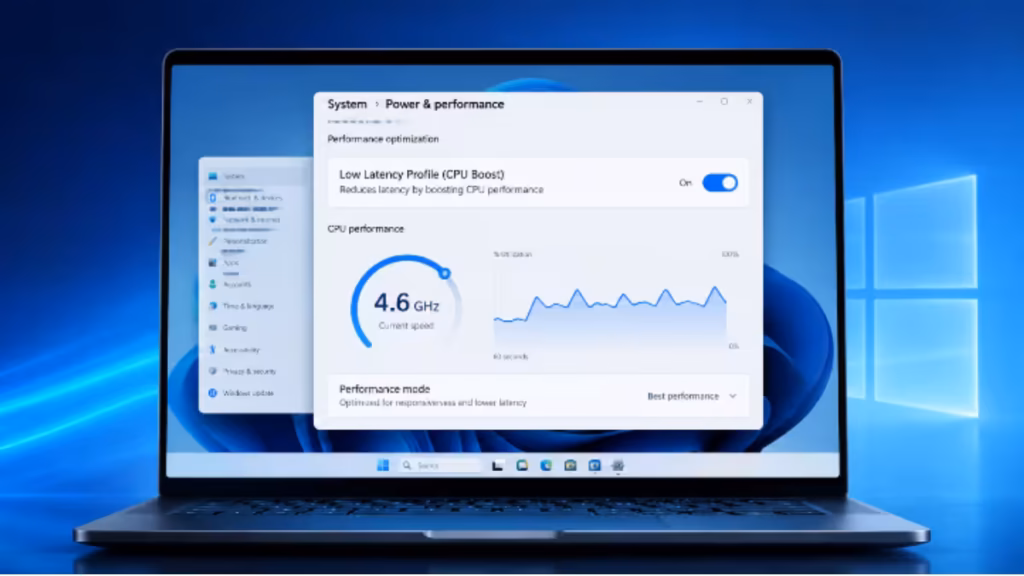
Task: Launch Microsoft Edge from the taskbar
Action: coord(546,465)
